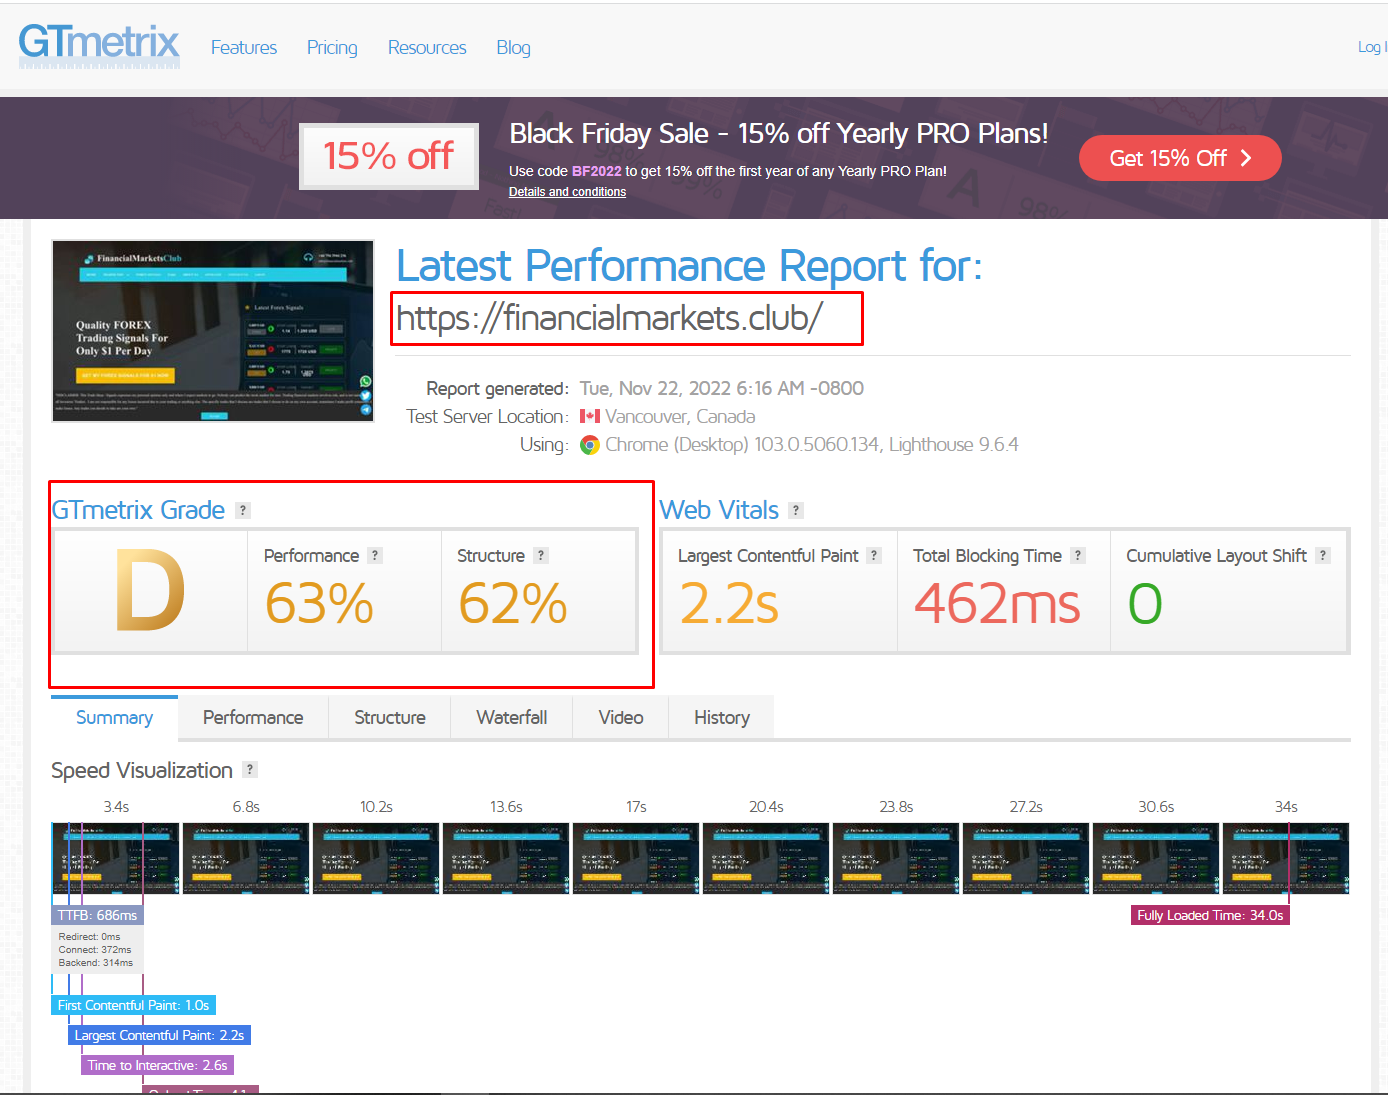Switch to the Structure tab
This screenshot has height=1095, width=1388.
point(390,718)
